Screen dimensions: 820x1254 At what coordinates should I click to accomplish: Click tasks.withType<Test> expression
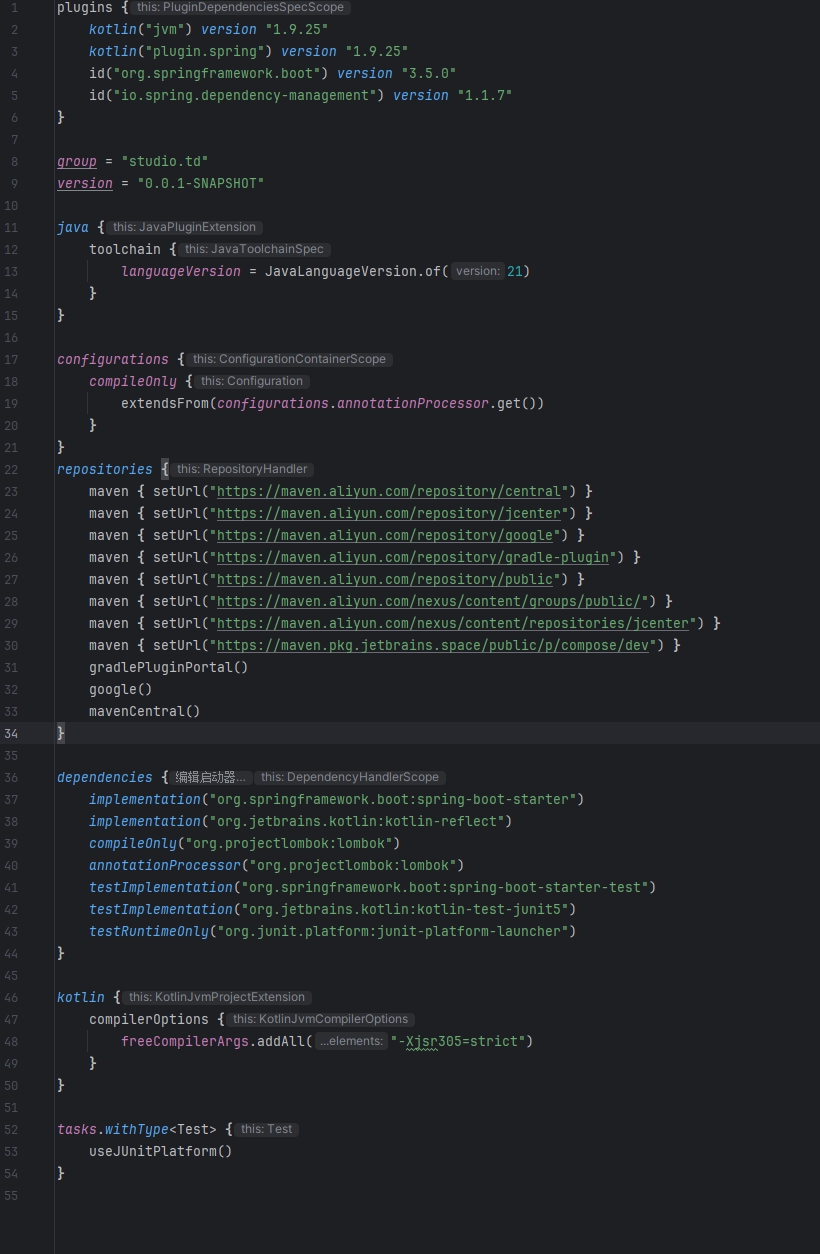pos(137,1129)
